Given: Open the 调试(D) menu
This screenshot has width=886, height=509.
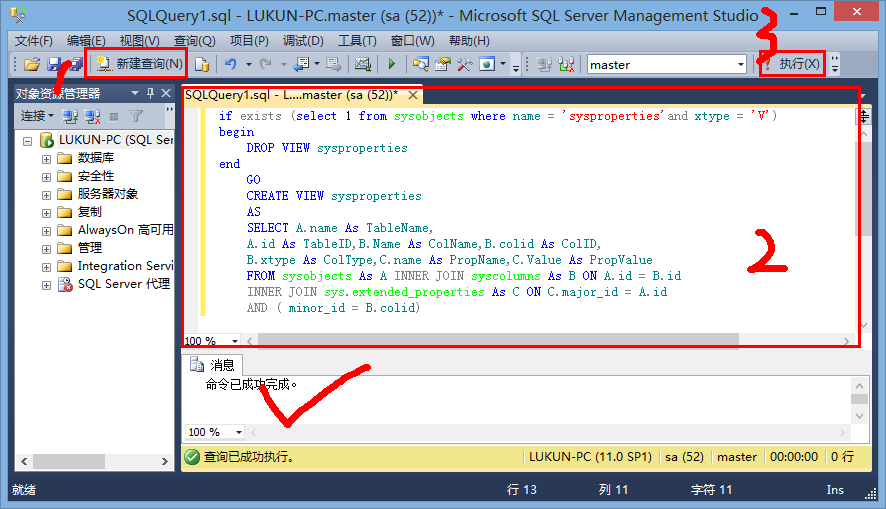Looking at the screenshot, I should point(303,41).
